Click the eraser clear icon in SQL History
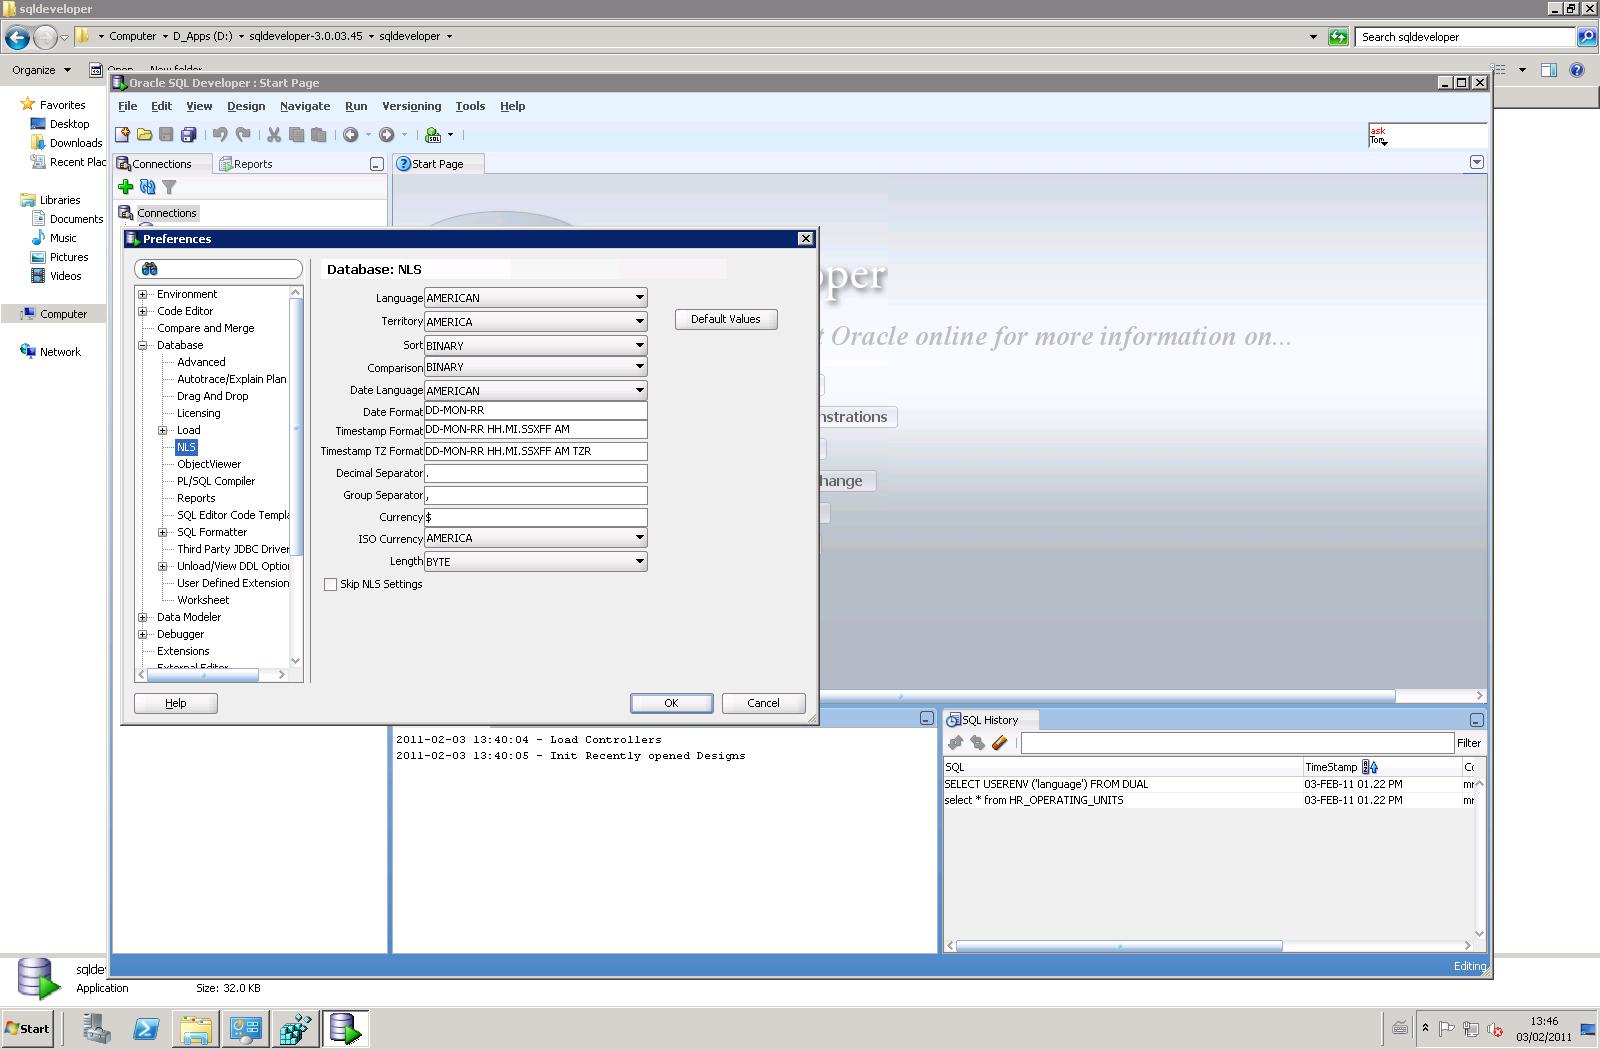The width and height of the screenshot is (1600, 1050). 999,743
